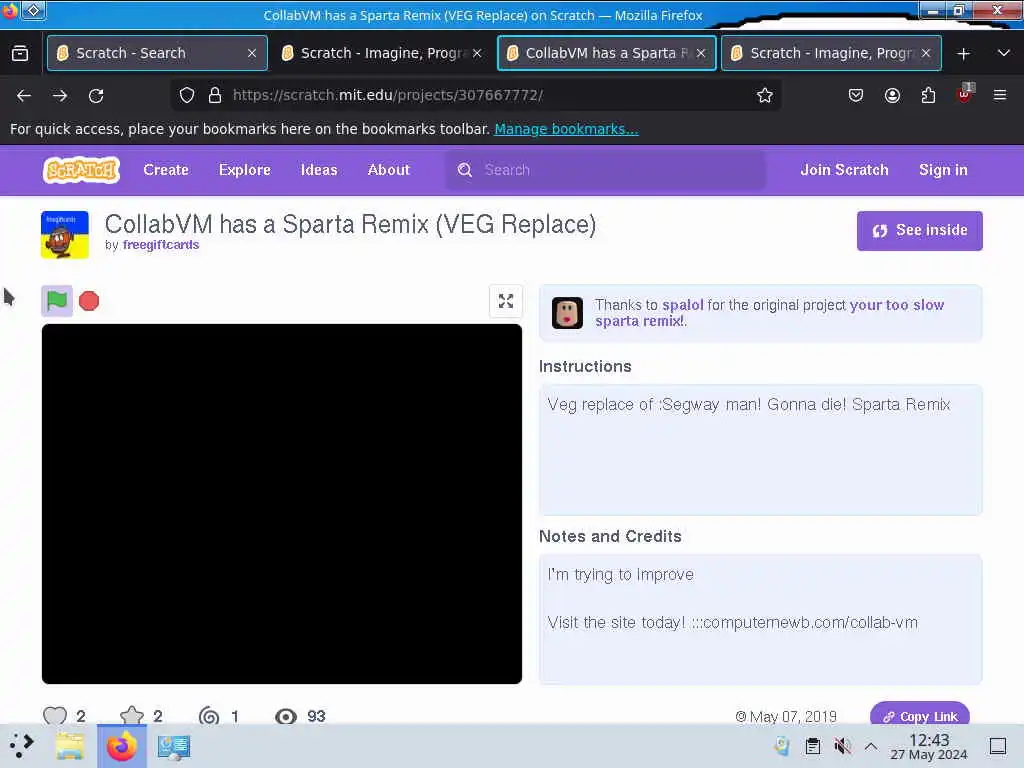The image size is (1024, 768).
Task: Reload the current page
Action: point(96,95)
